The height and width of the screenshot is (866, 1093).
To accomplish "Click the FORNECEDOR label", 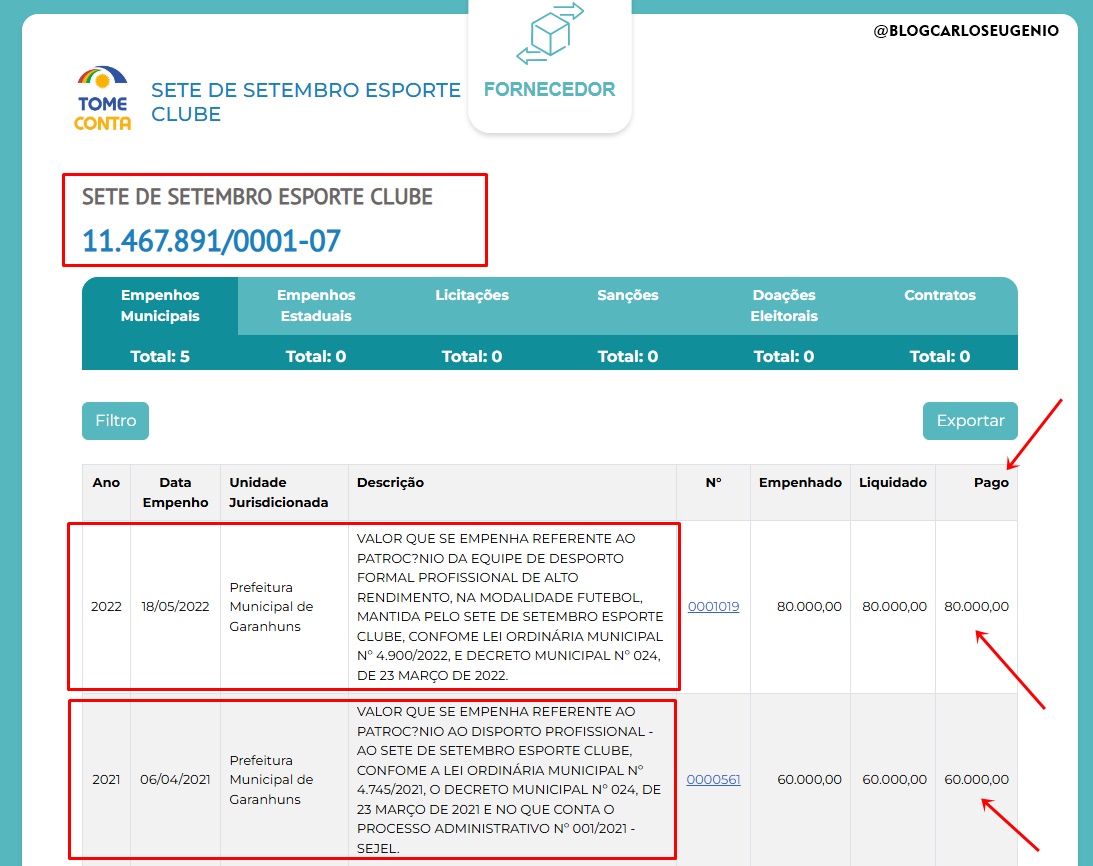I will (549, 89).
